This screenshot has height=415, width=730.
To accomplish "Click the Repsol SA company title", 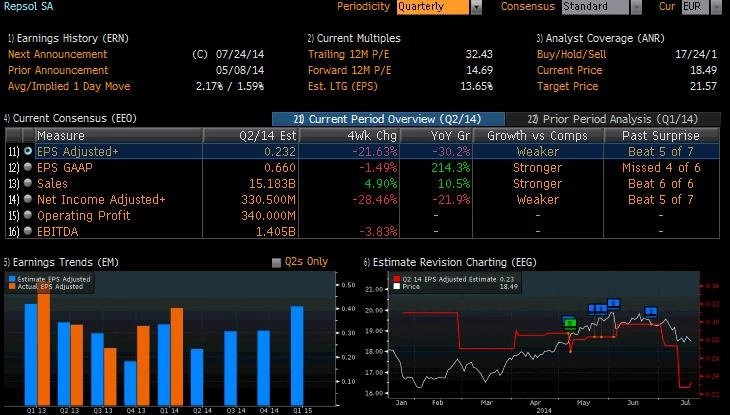I will (x=28, y=7).
